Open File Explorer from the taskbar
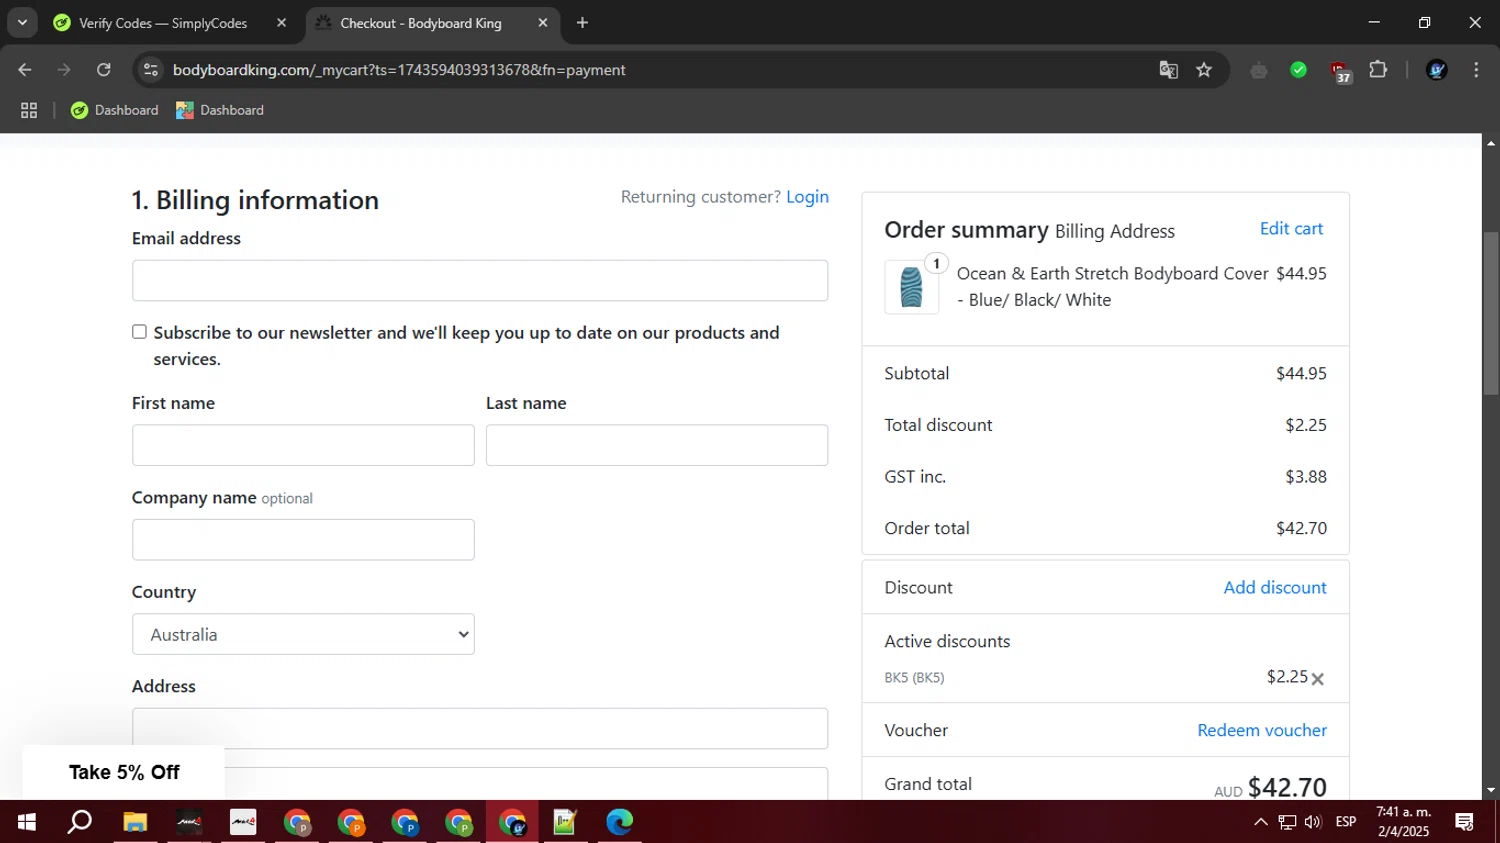The width and height of the screenshot is (1500, 843). click(x=135, y=822)
